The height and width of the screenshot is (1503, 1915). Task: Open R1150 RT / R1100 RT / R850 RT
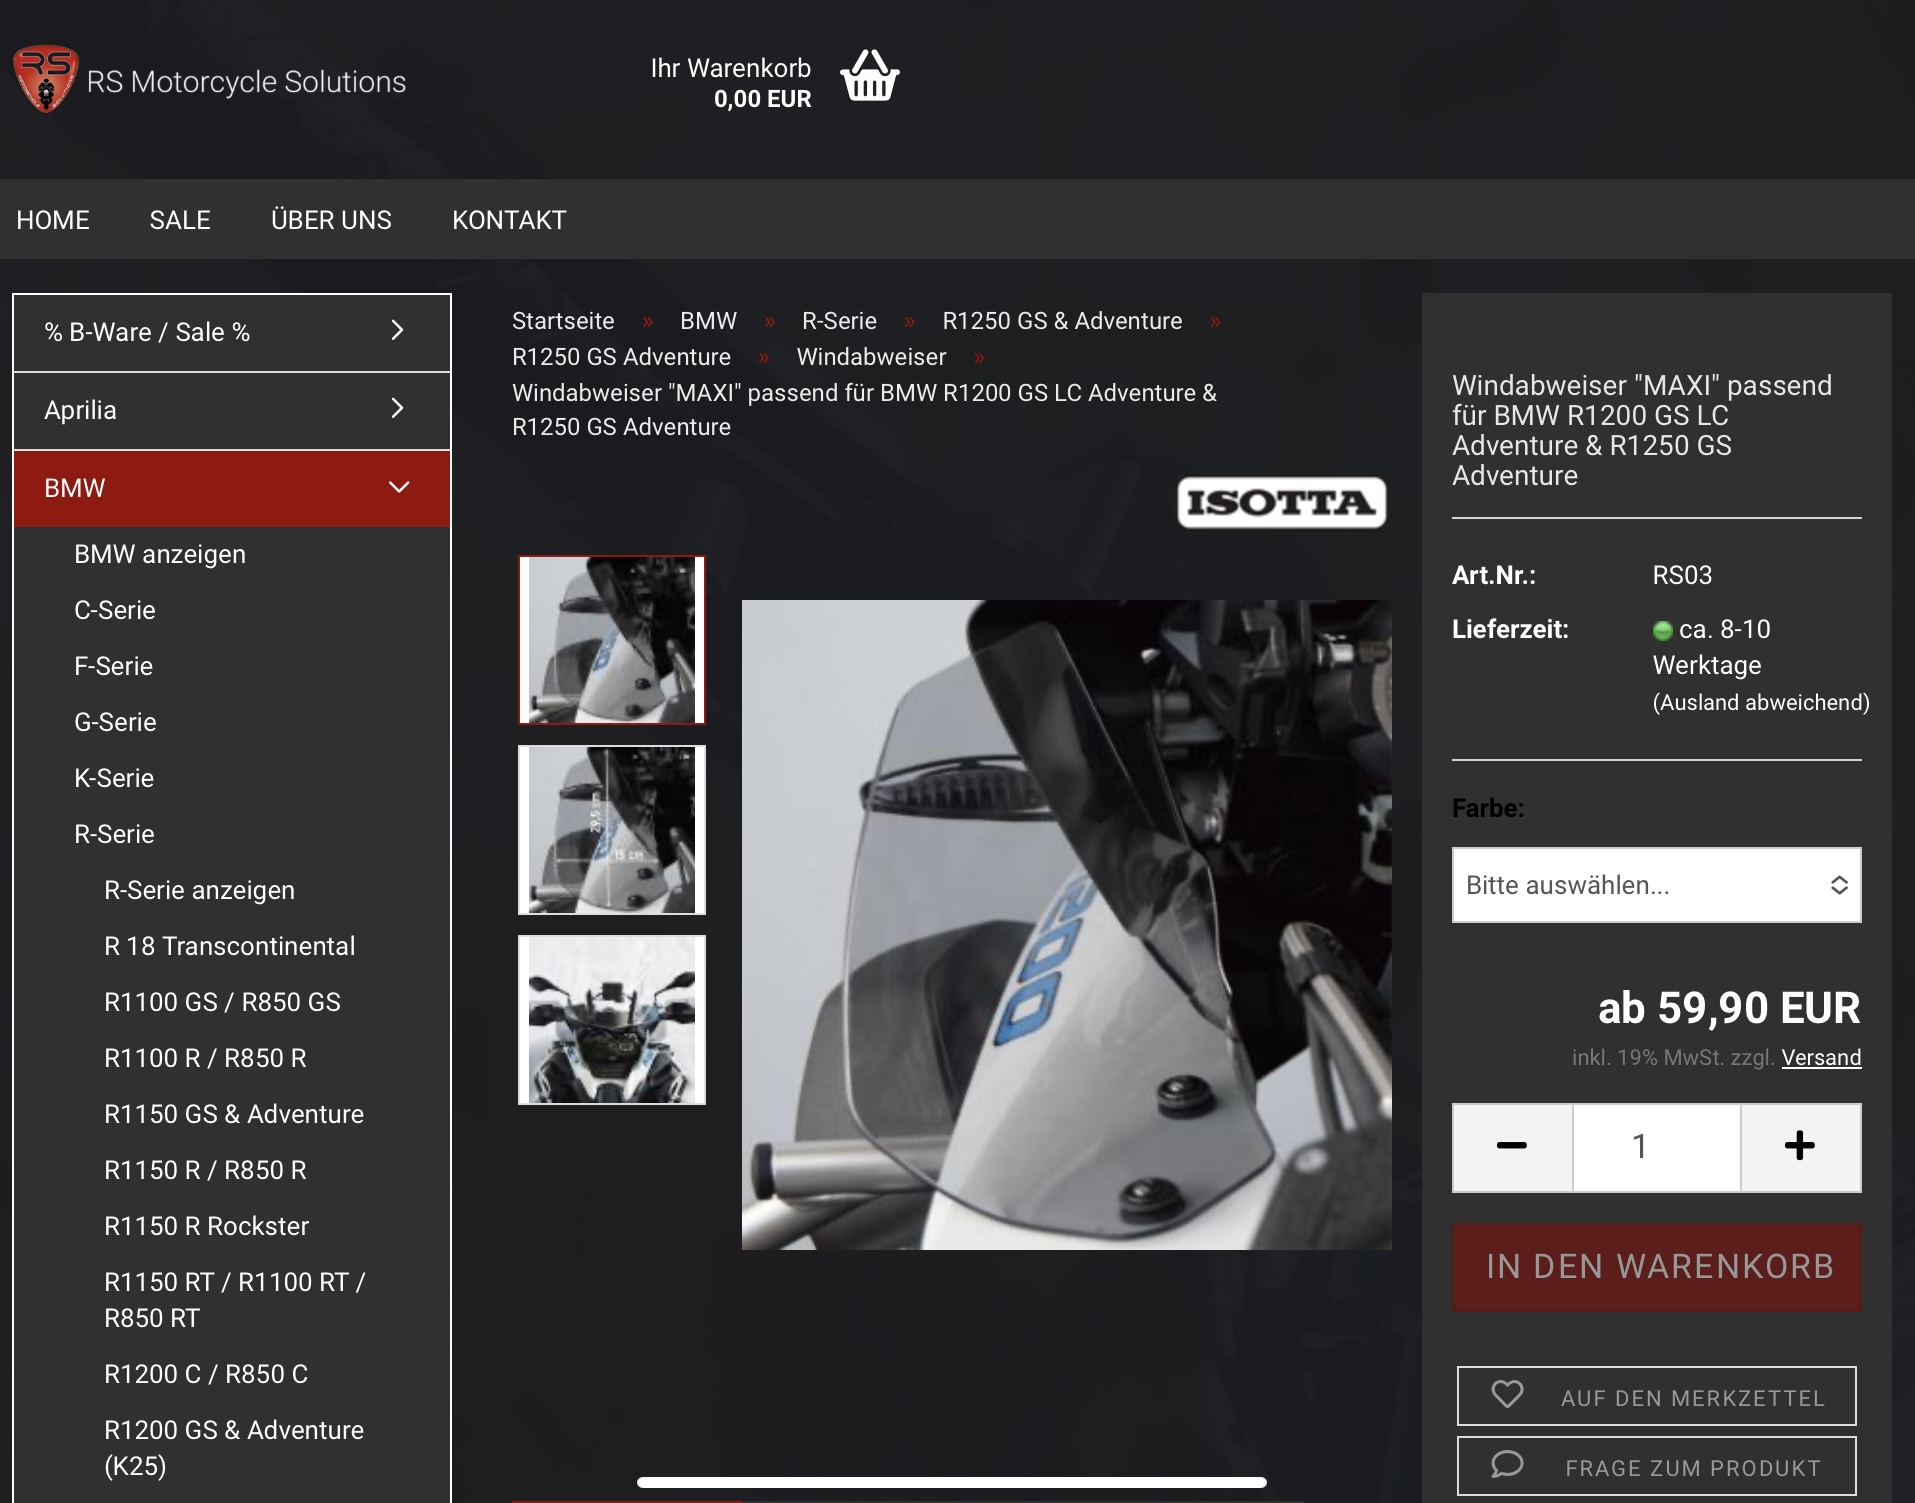pyautogui.click(x=235, y=1300)
